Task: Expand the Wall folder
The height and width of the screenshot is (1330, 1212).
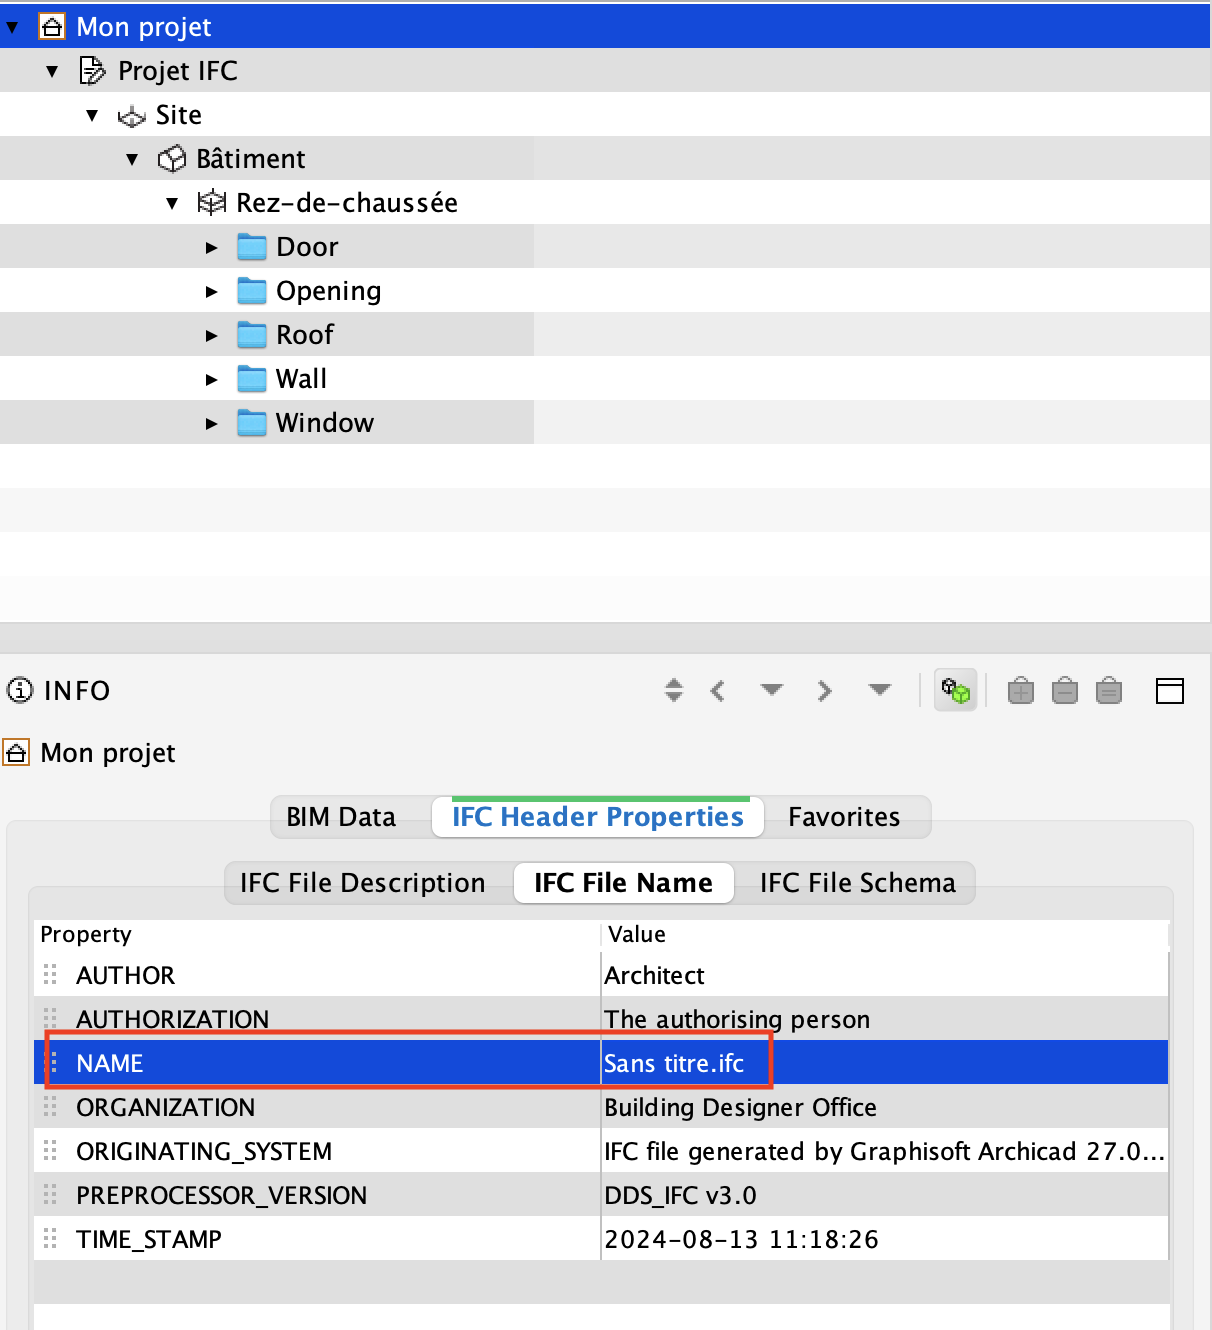Action: click(x=211, y=379)
